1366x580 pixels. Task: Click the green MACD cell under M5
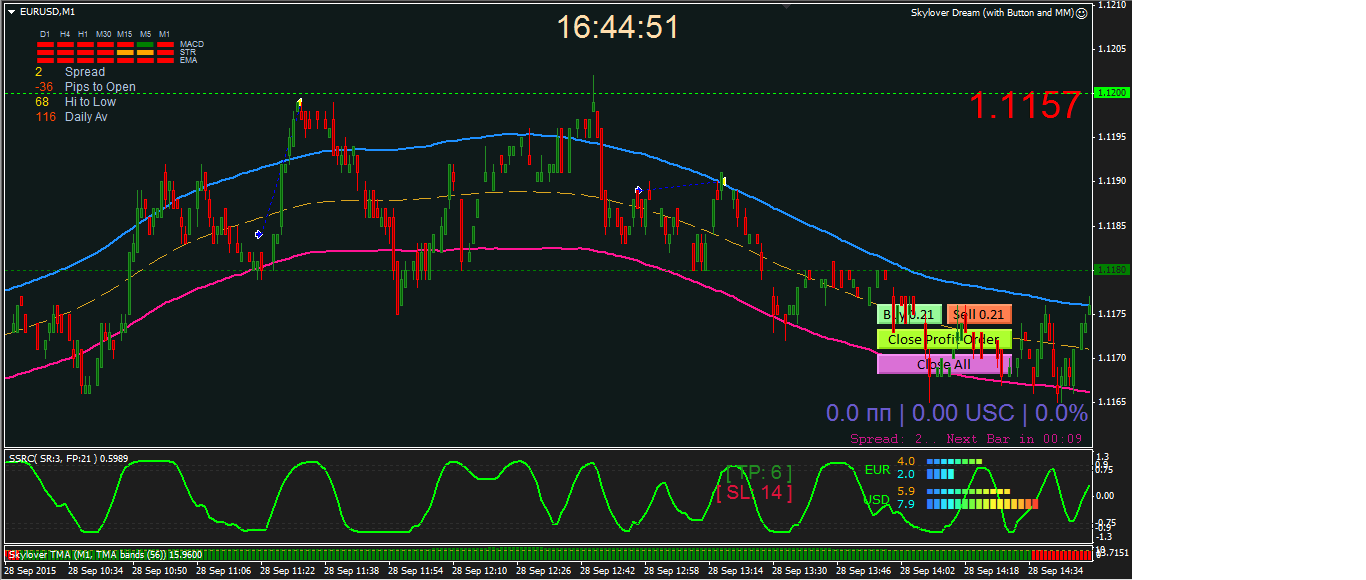[145, 44]
